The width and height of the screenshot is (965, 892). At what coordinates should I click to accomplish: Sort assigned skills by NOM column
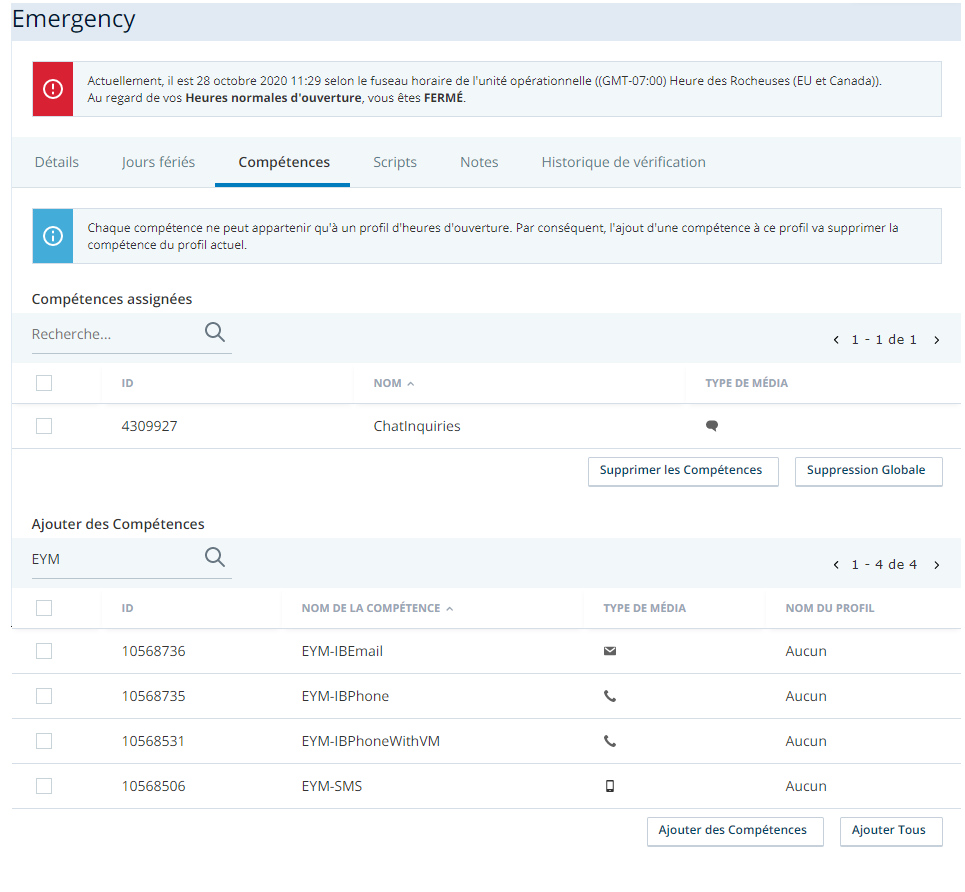[x=394, y=383]
